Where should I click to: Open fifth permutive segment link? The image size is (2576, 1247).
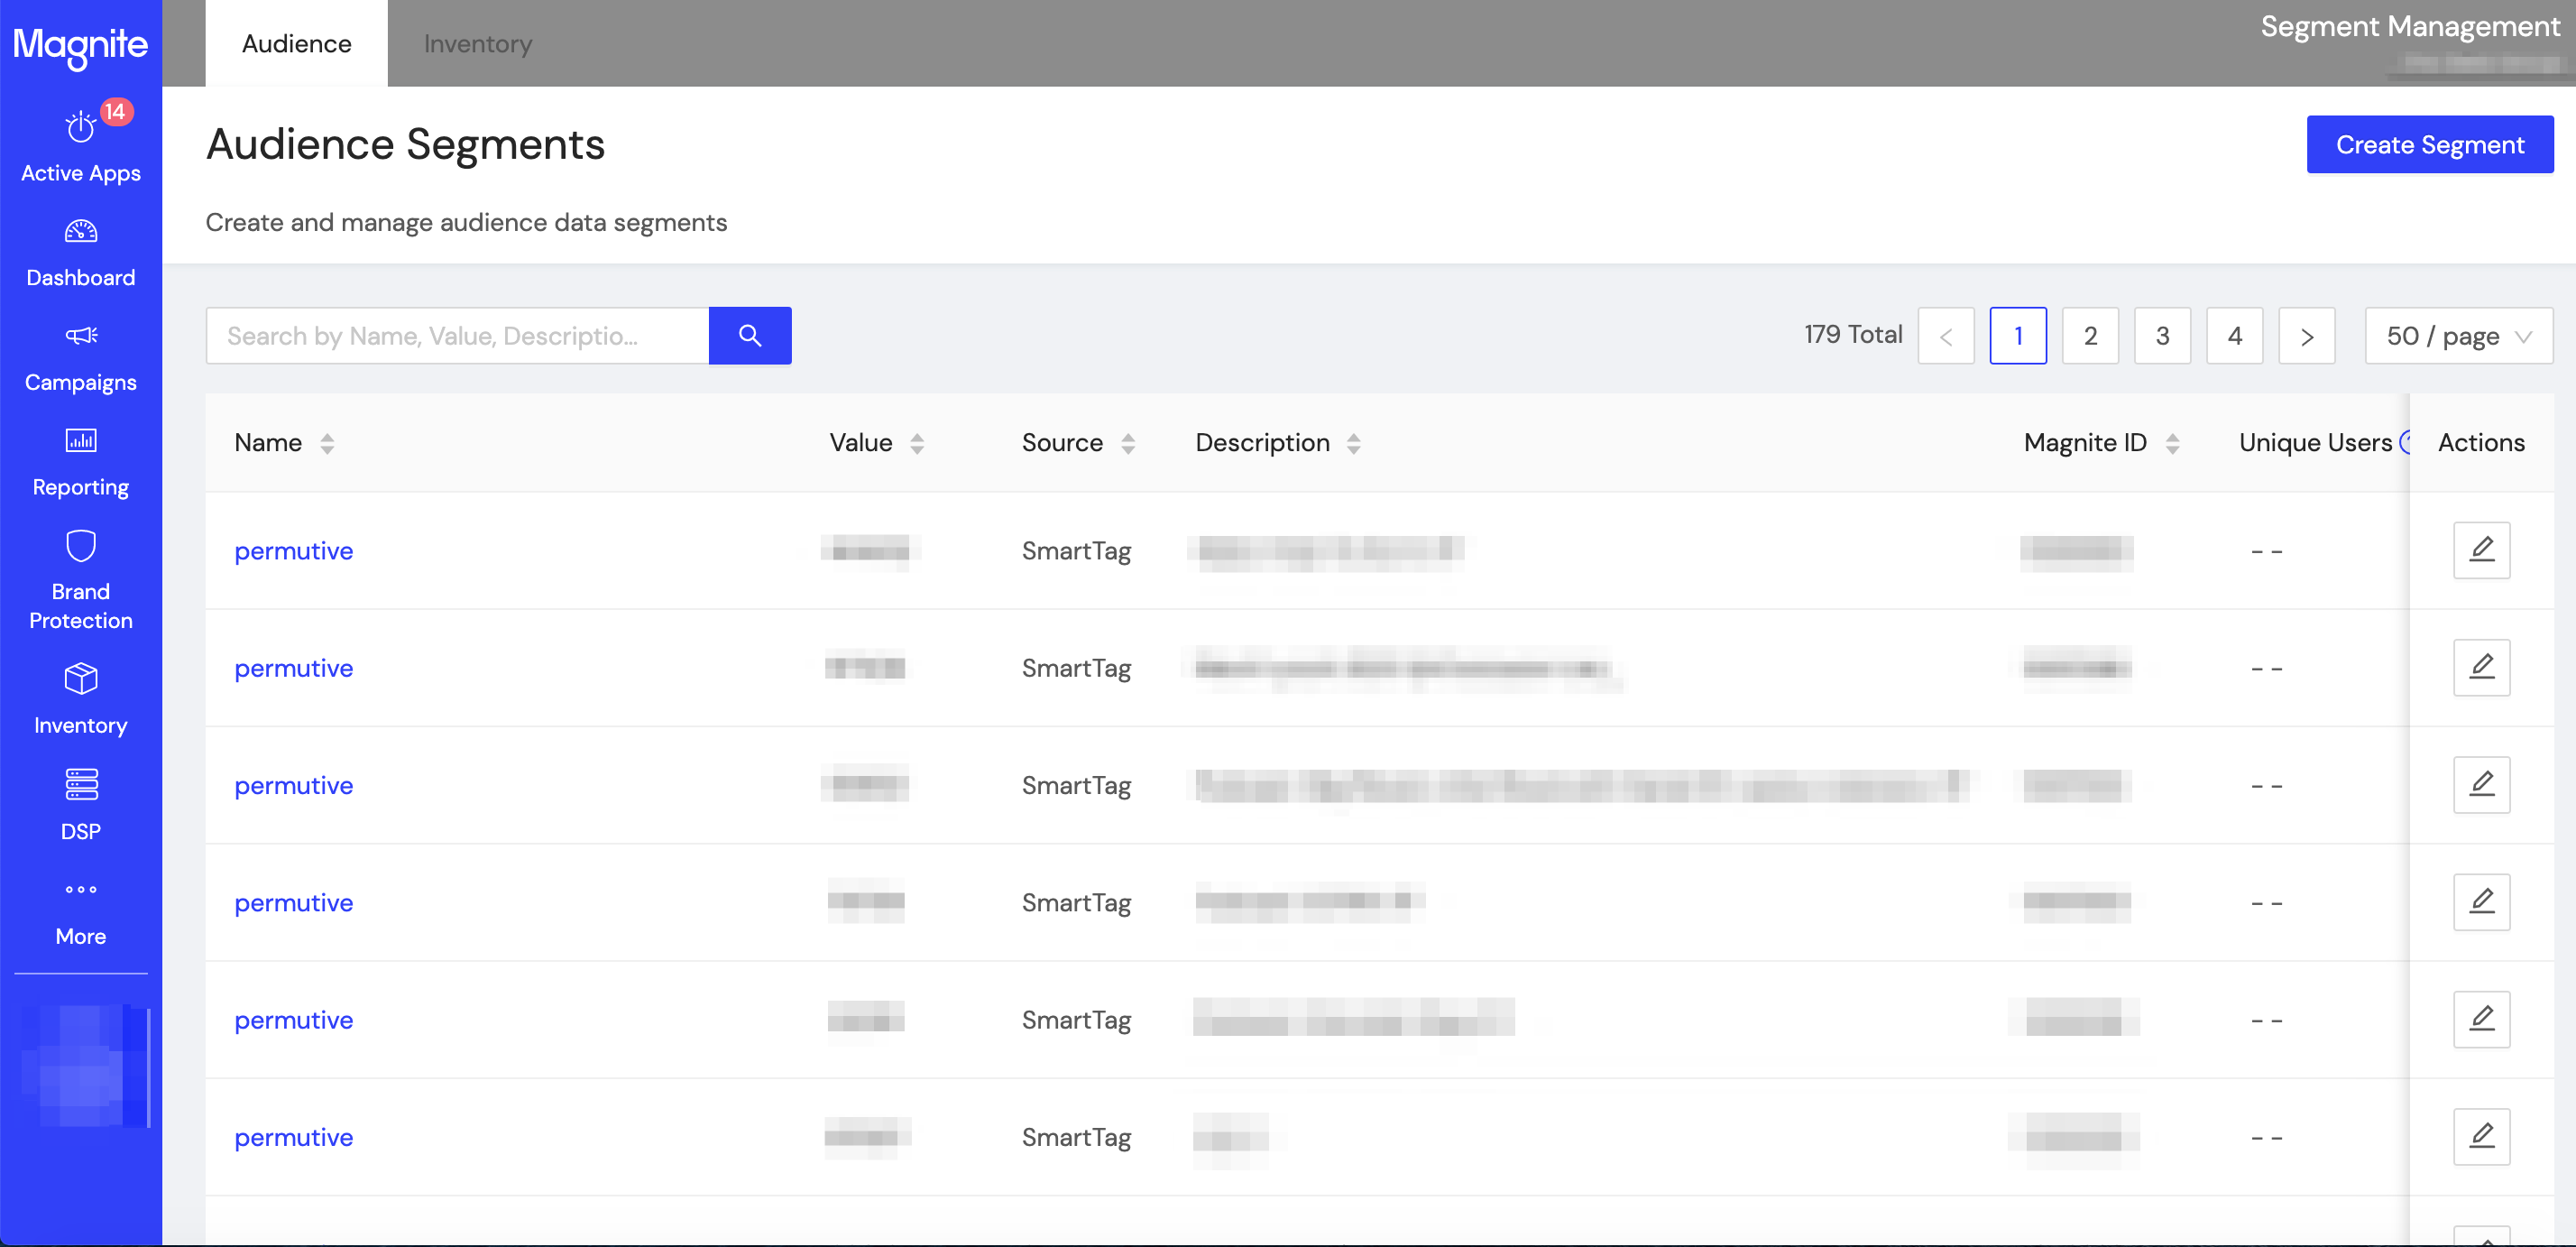pyautogui.click(x=293, y=1020)
